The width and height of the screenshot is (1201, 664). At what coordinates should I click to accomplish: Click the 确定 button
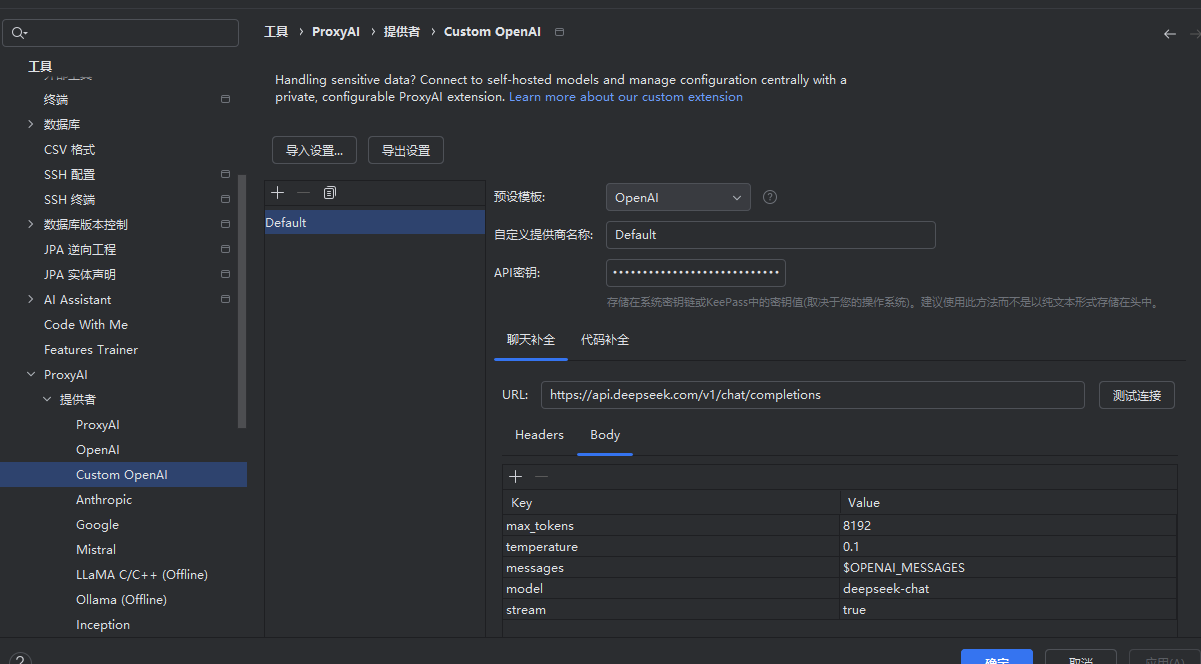[x=997, y=657]
